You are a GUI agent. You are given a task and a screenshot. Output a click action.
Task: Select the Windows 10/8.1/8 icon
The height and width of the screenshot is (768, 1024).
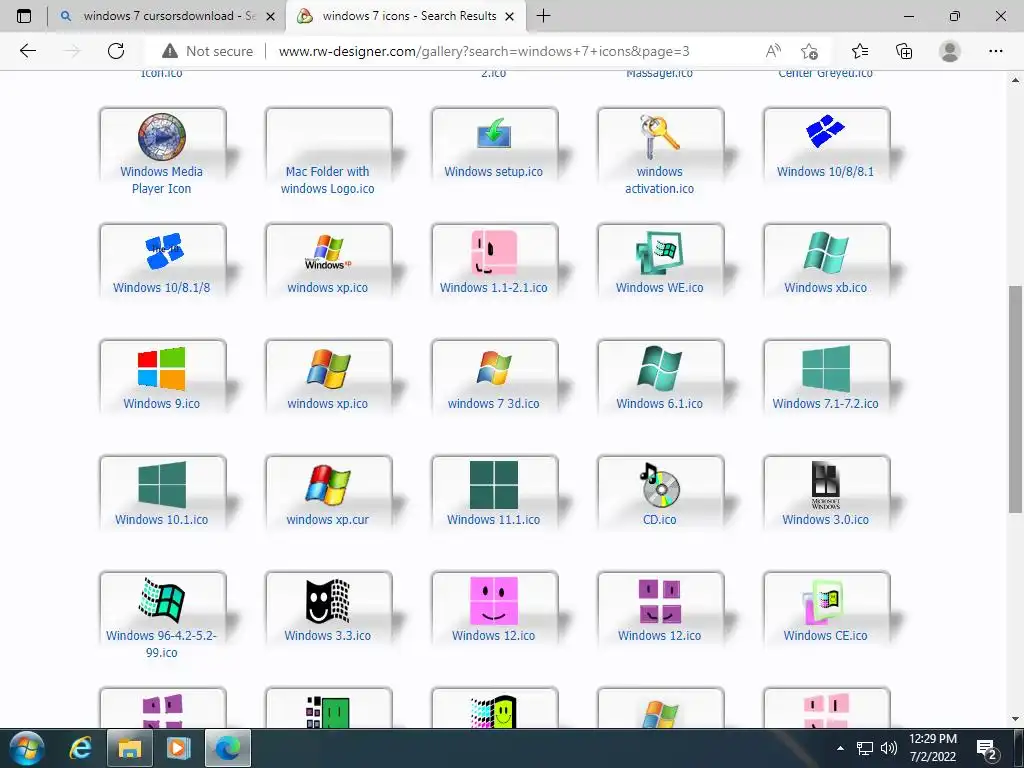[x=163, y=251]
